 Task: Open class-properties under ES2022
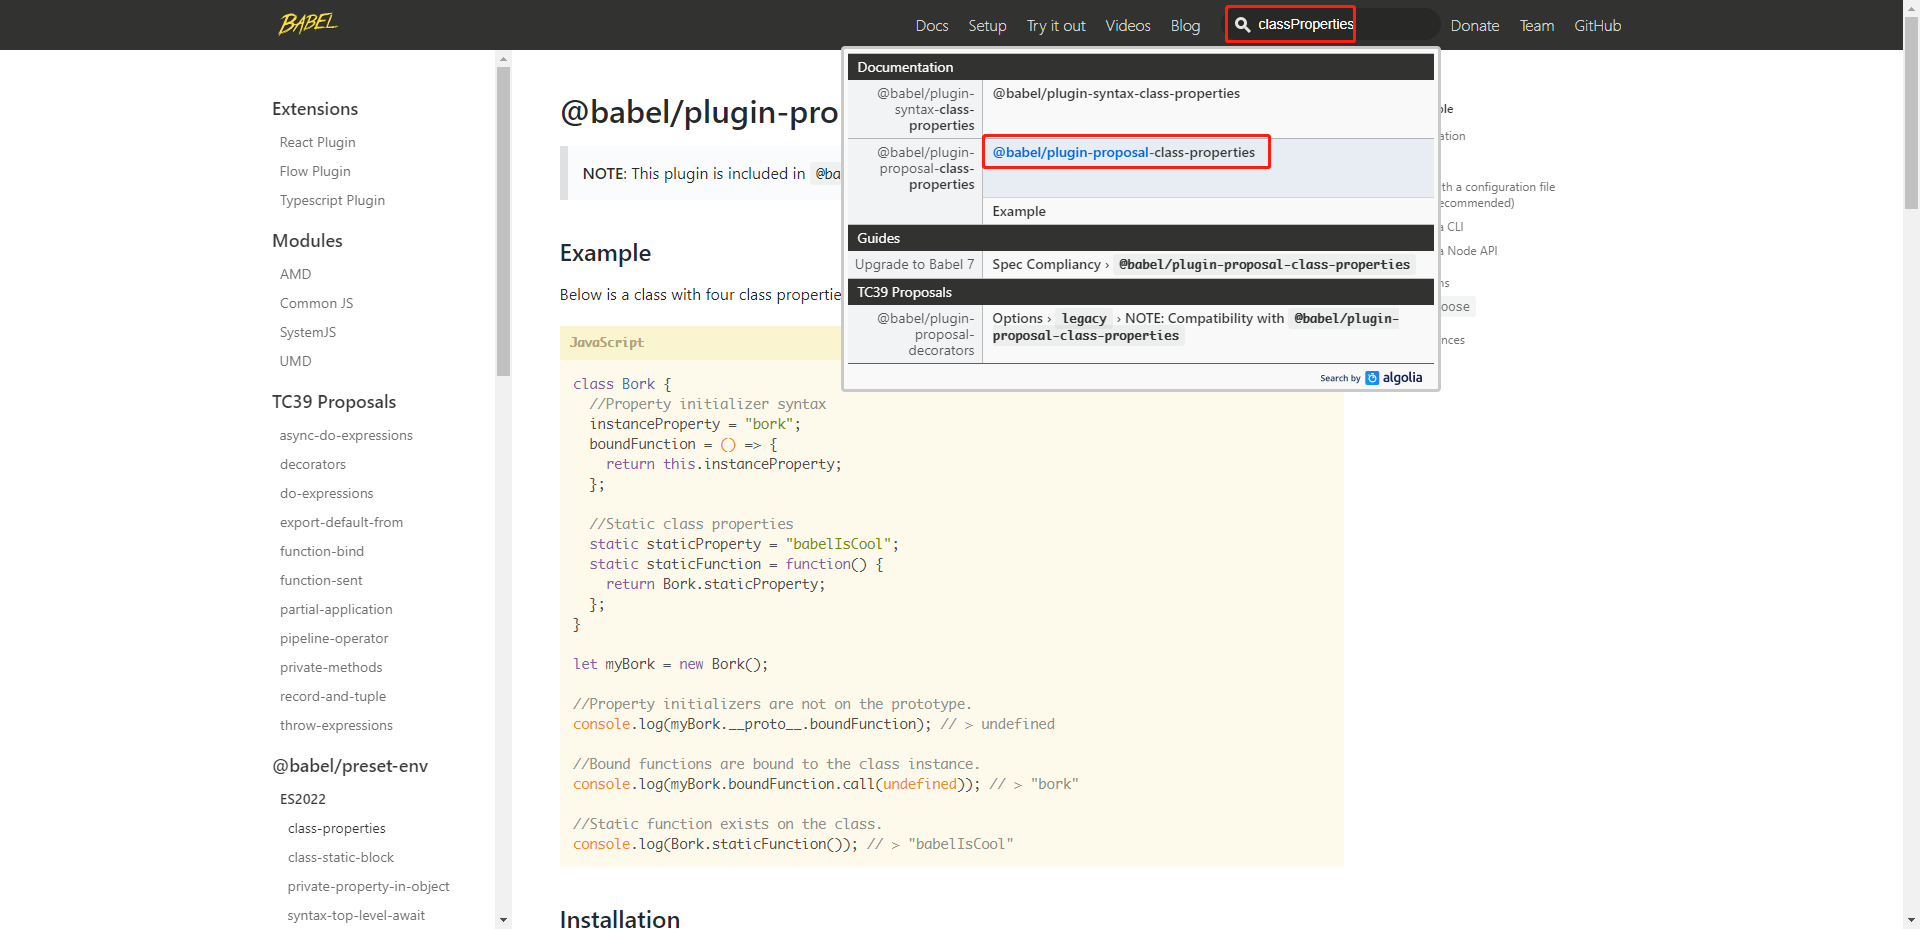[336, 828]
